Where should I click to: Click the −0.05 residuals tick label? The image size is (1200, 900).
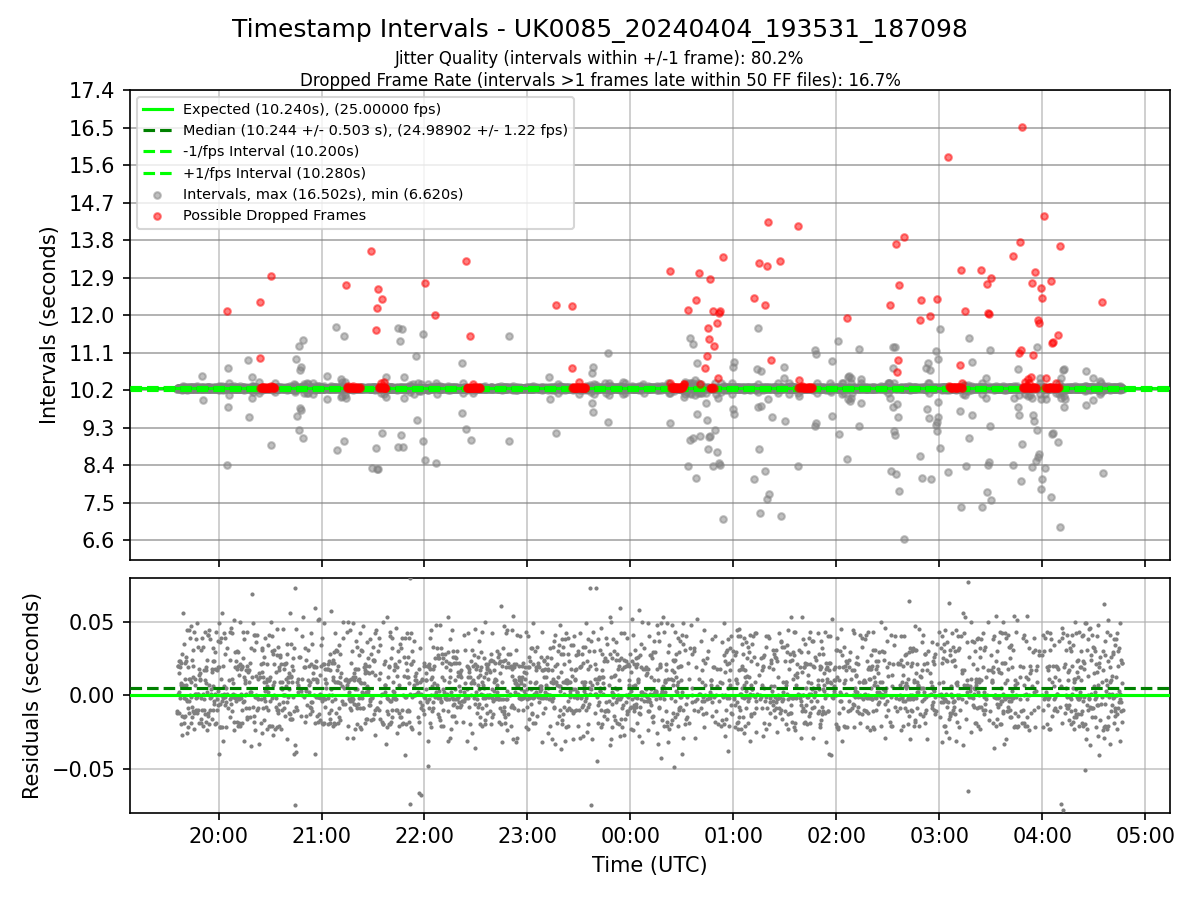[84, 769]
